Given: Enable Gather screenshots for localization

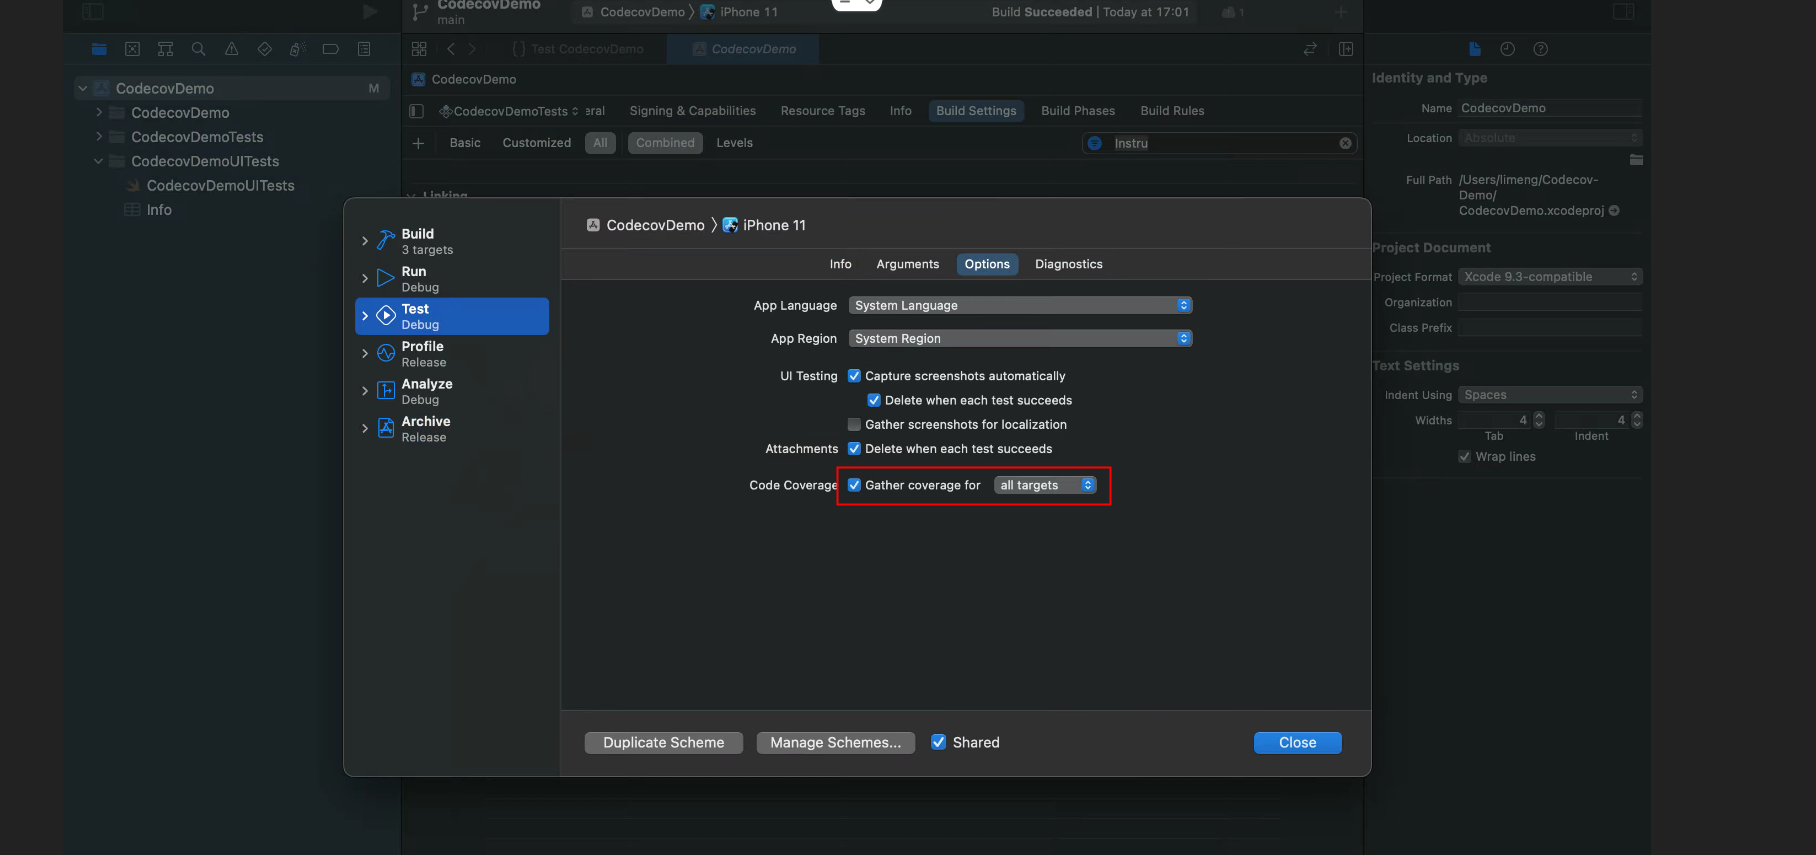Looking at the screenshot, I should [x=854, y=425].
